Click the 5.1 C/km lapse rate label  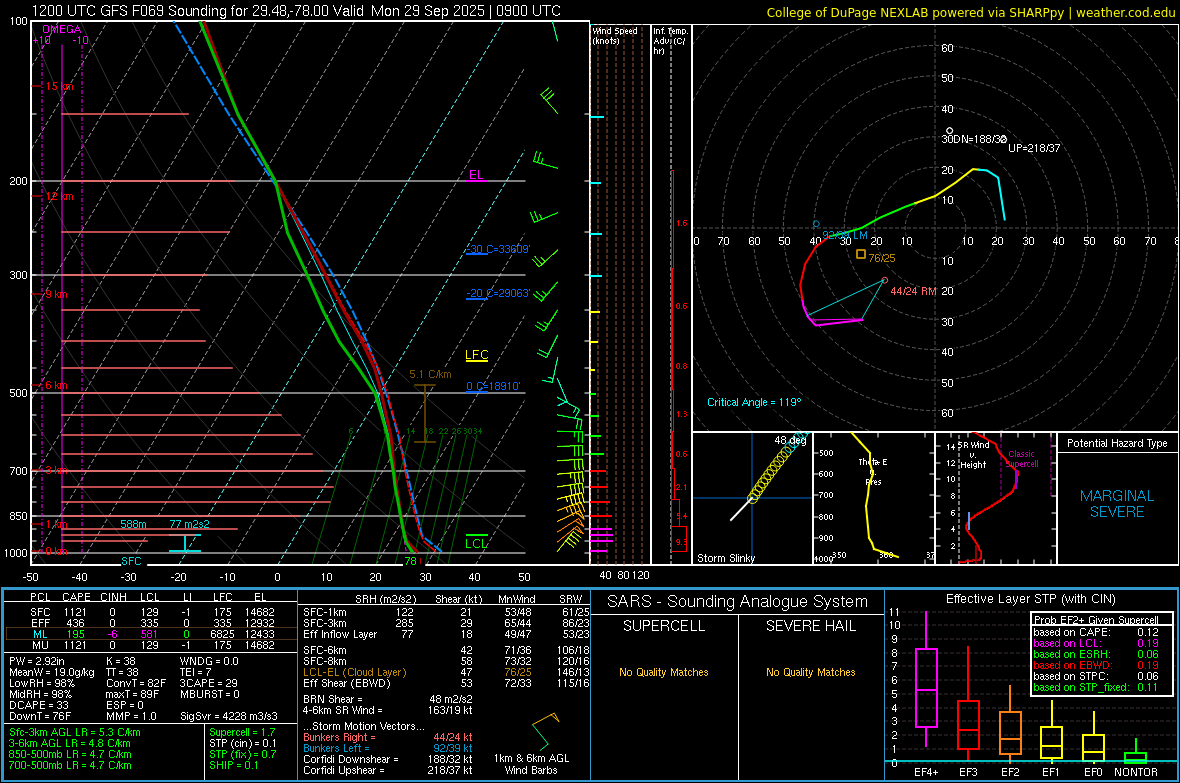point(430,374)
